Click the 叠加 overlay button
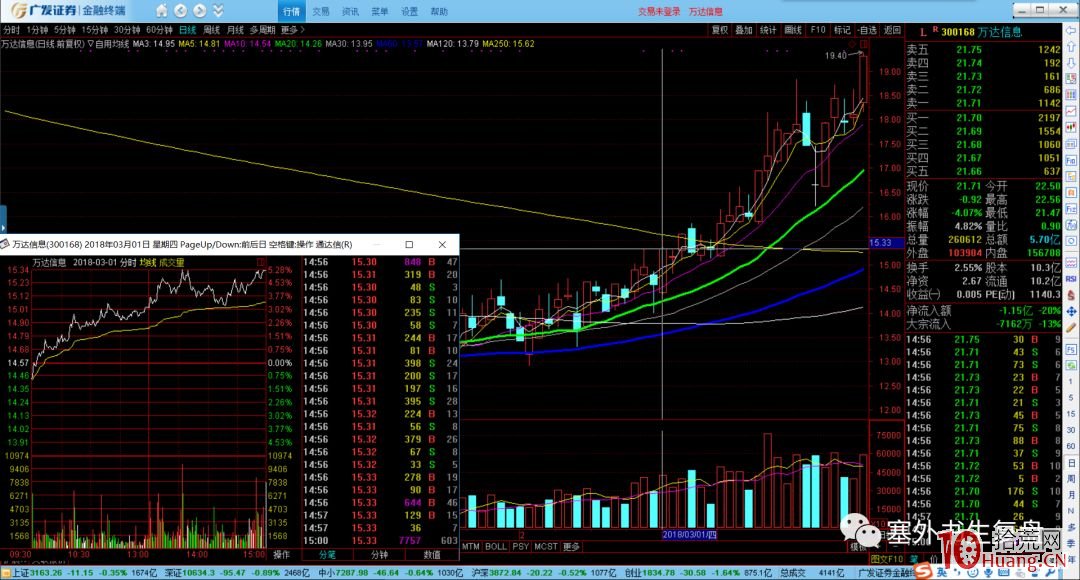 point(744,30)
